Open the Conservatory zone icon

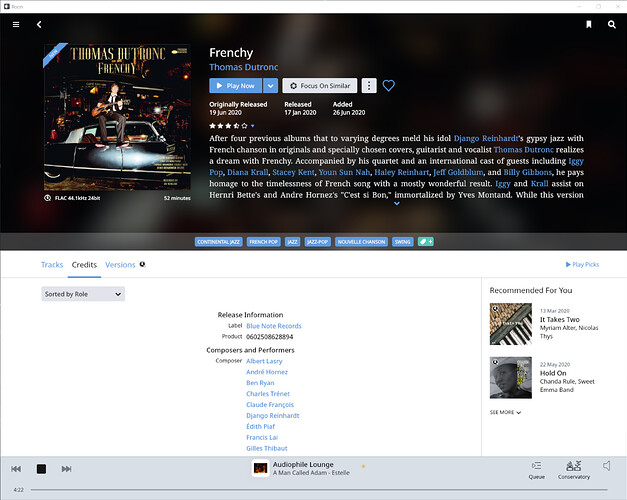coord(574,470)
